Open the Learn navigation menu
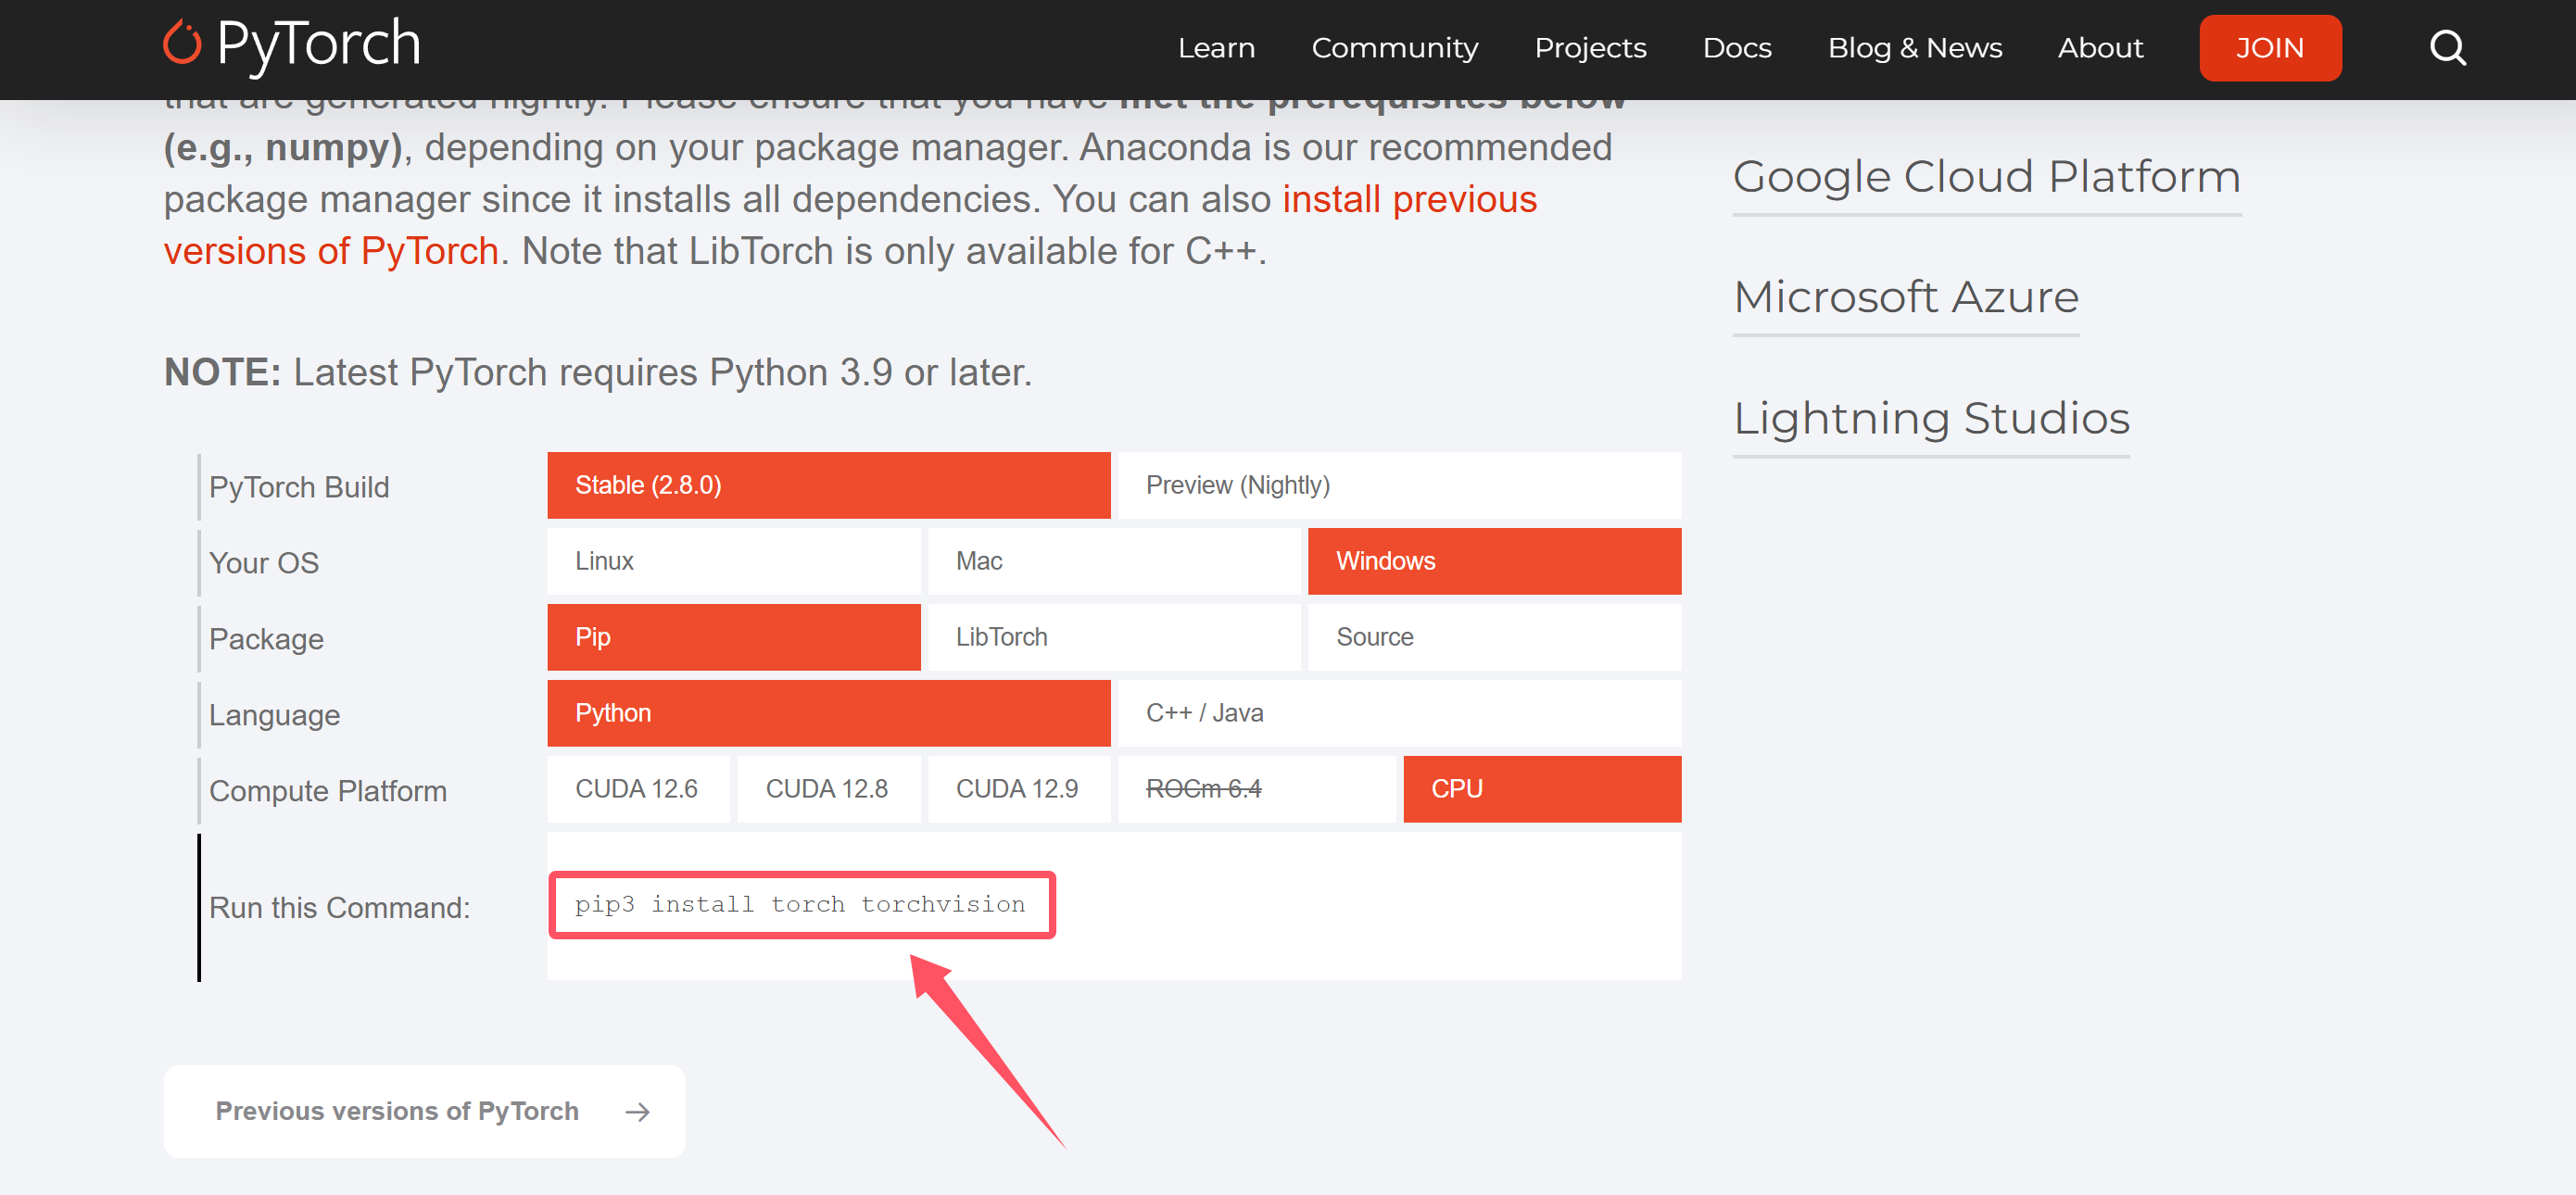Image resolution: width=2576 pixels, height=1195 pixels. tap(1215, 48)
